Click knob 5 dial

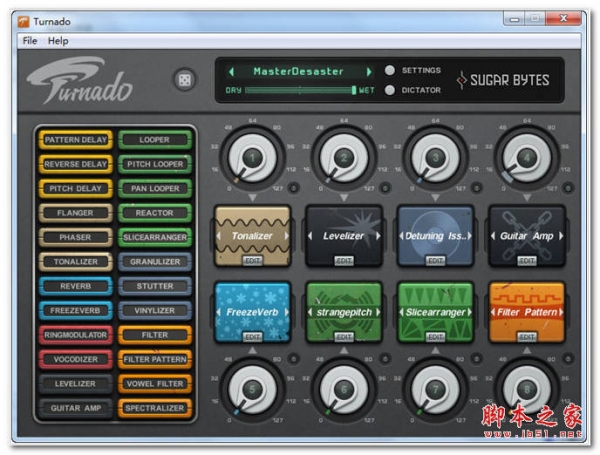pos(252,390)
